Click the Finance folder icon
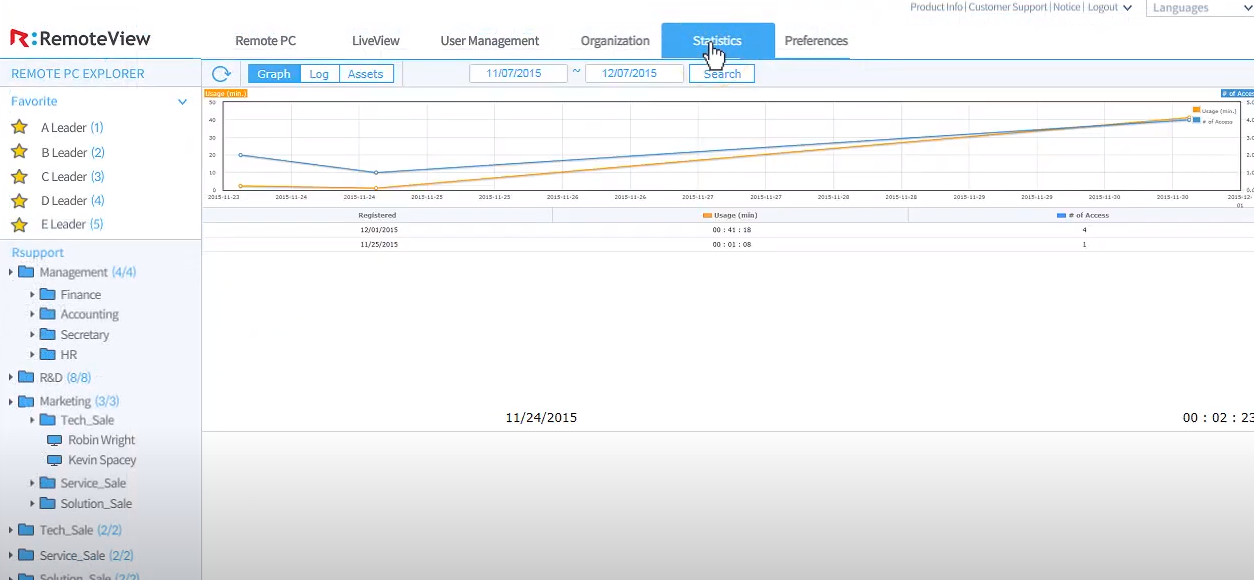This screenshot has height=580, width=1254. (x=47, y=294)
